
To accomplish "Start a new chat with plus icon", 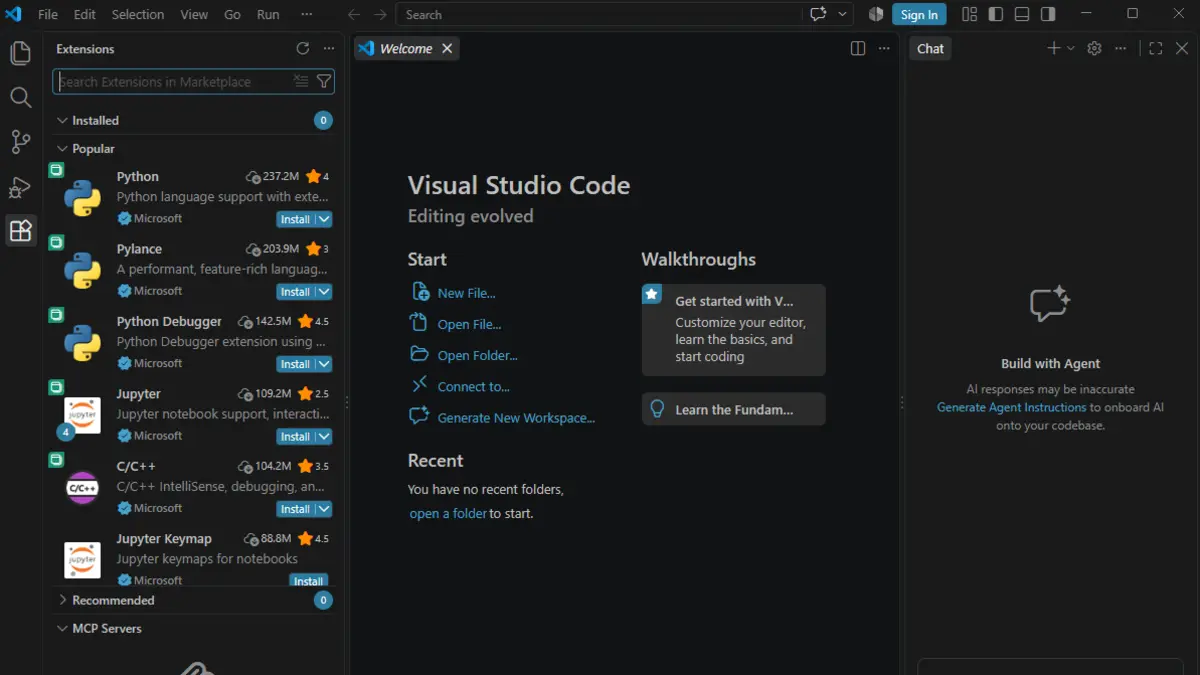I will click(x=1053, y=48).
